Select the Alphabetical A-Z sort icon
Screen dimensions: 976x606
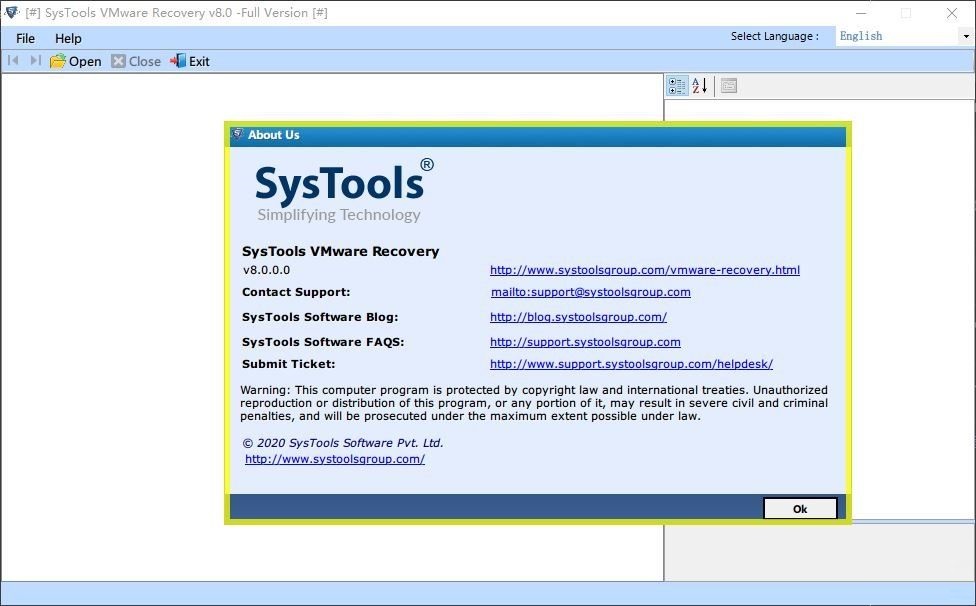(x=700, y=85)
